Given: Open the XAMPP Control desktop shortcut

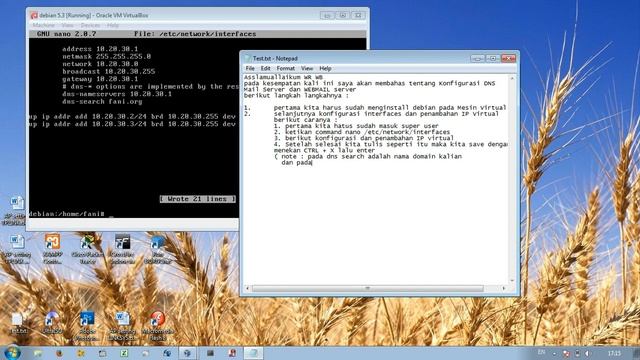Looking at the screenshot, I should click(x=52, y=249).
